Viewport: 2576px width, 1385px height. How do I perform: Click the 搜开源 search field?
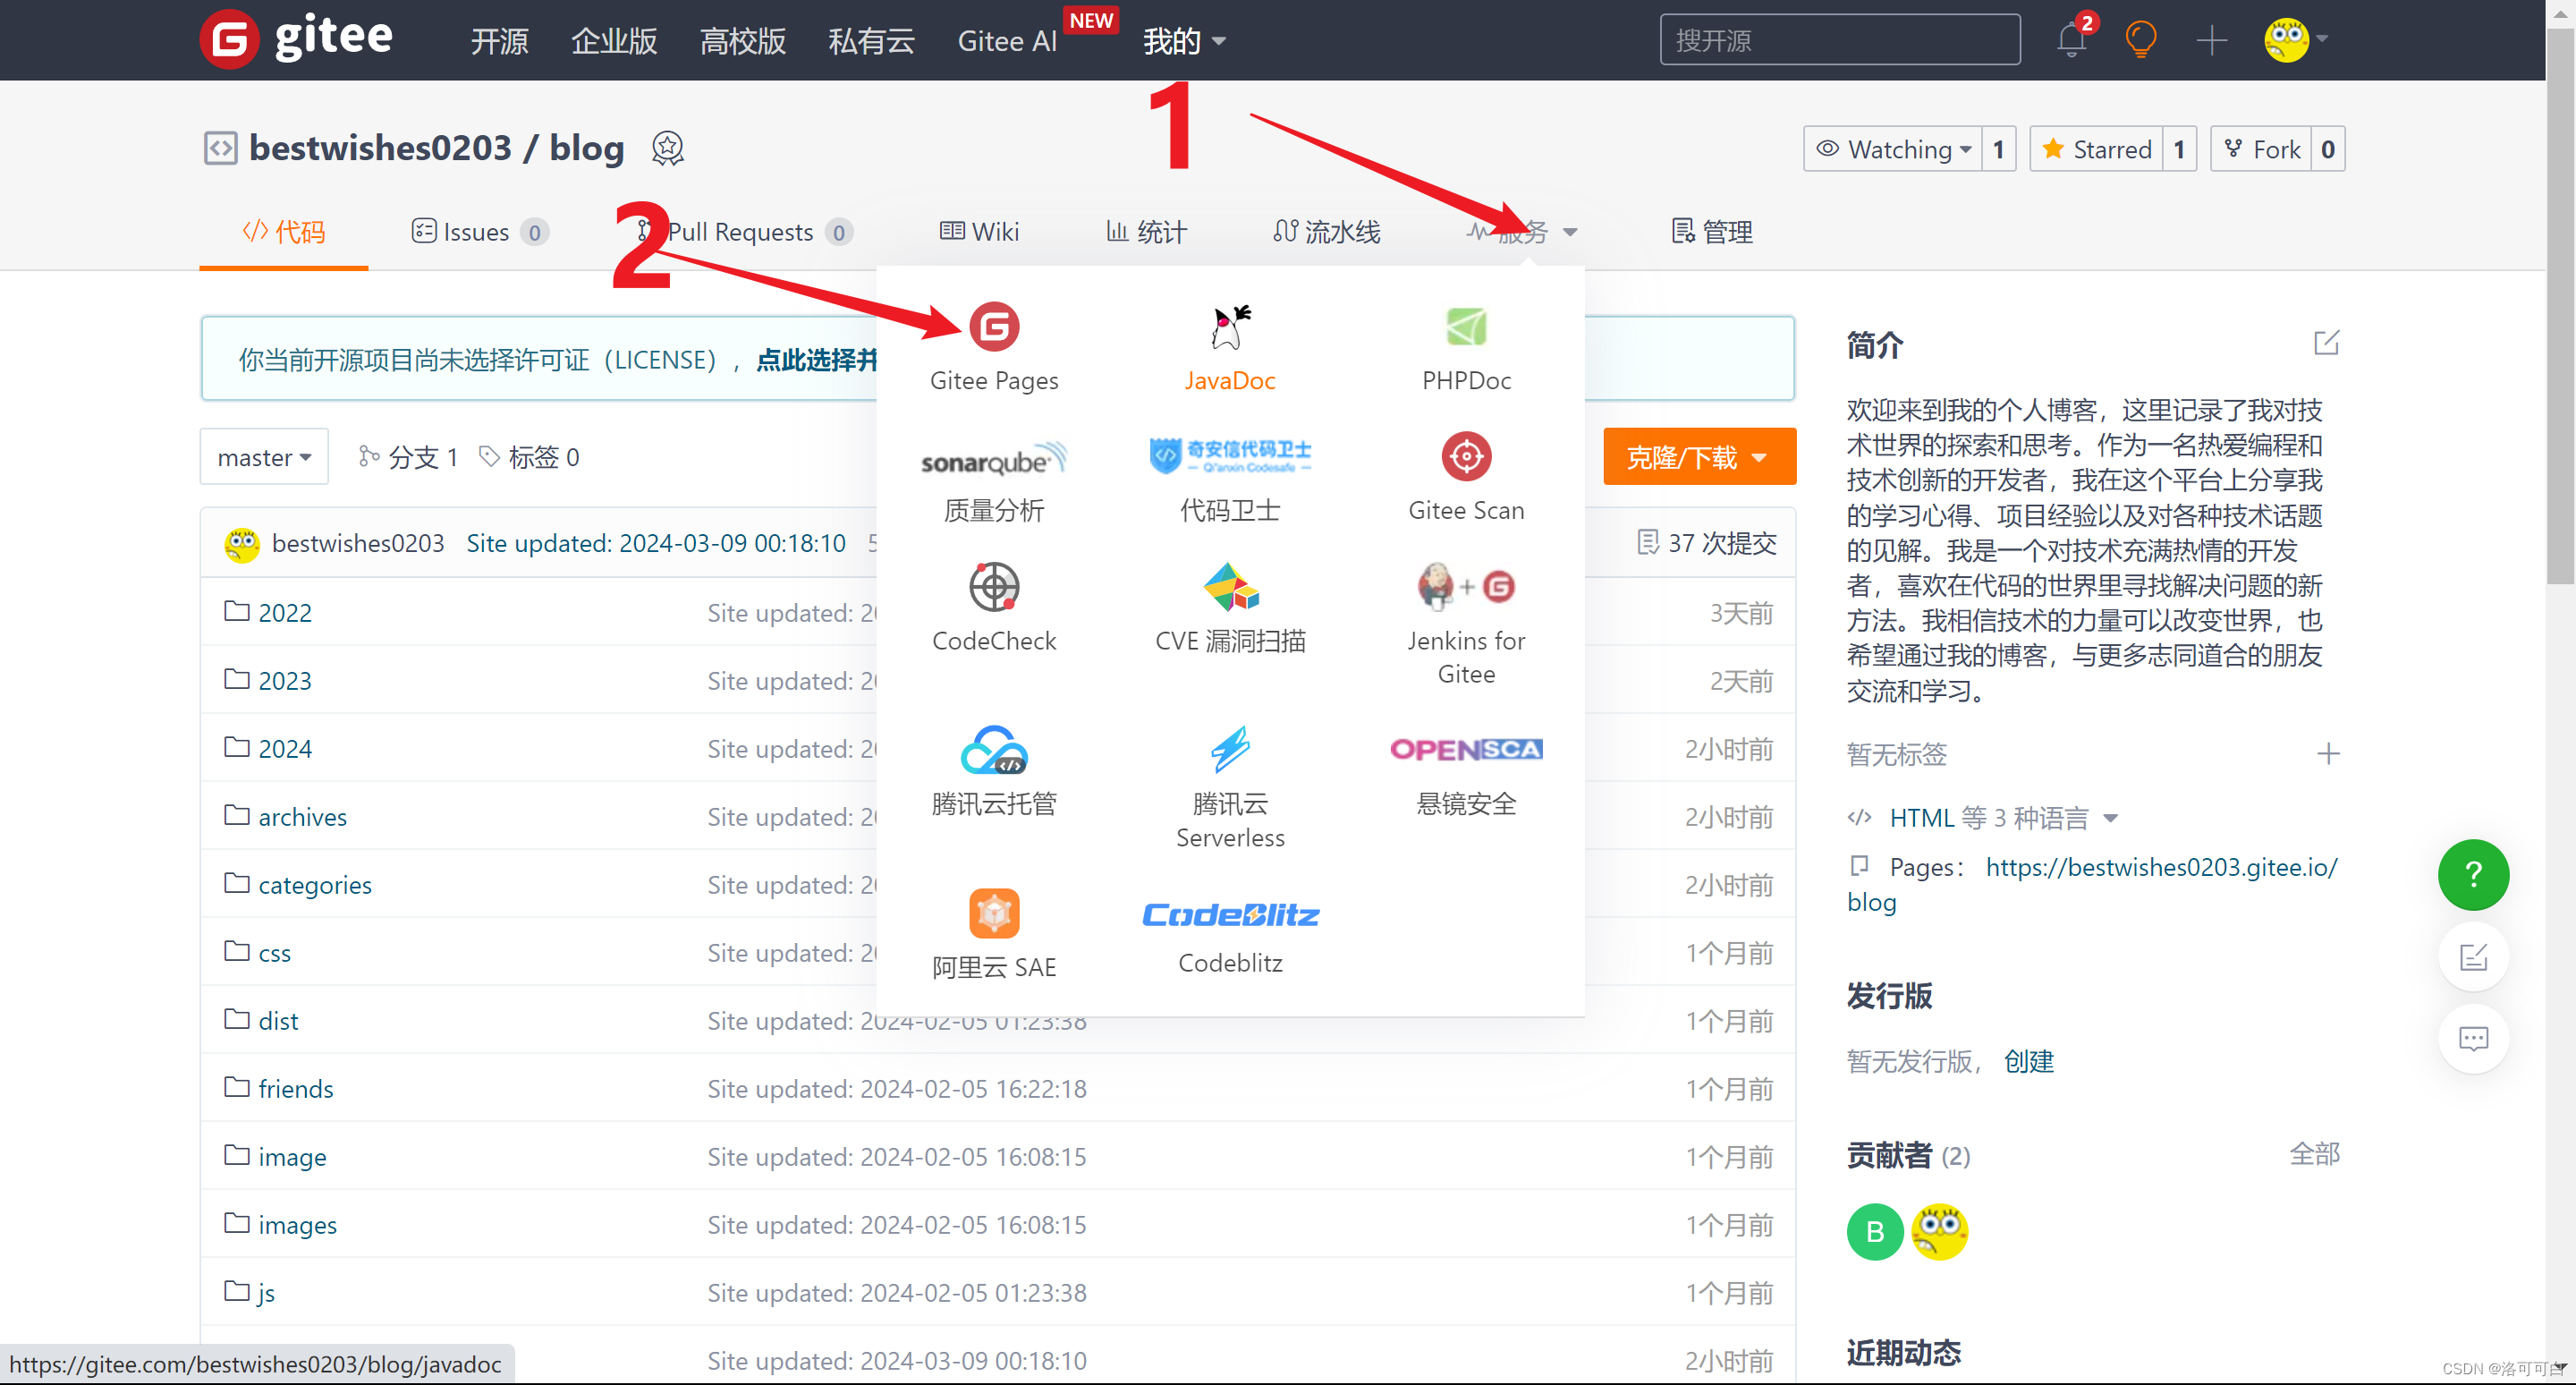(1839, 40)
